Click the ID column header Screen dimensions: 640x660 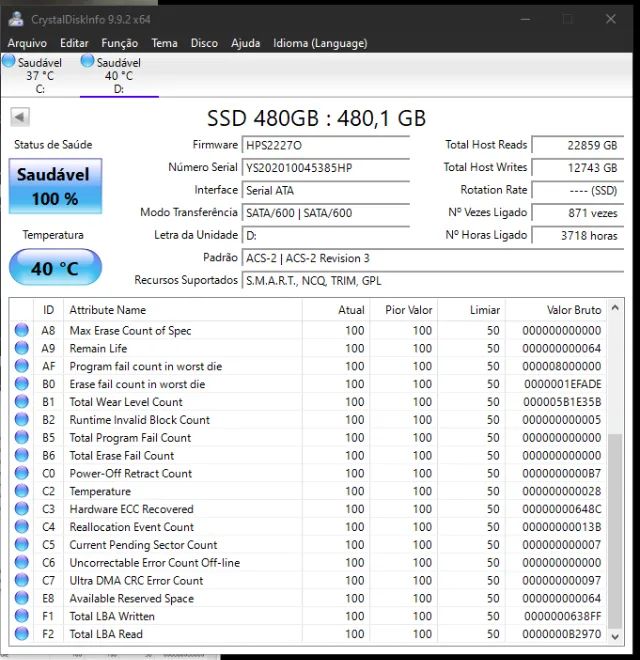48,310
